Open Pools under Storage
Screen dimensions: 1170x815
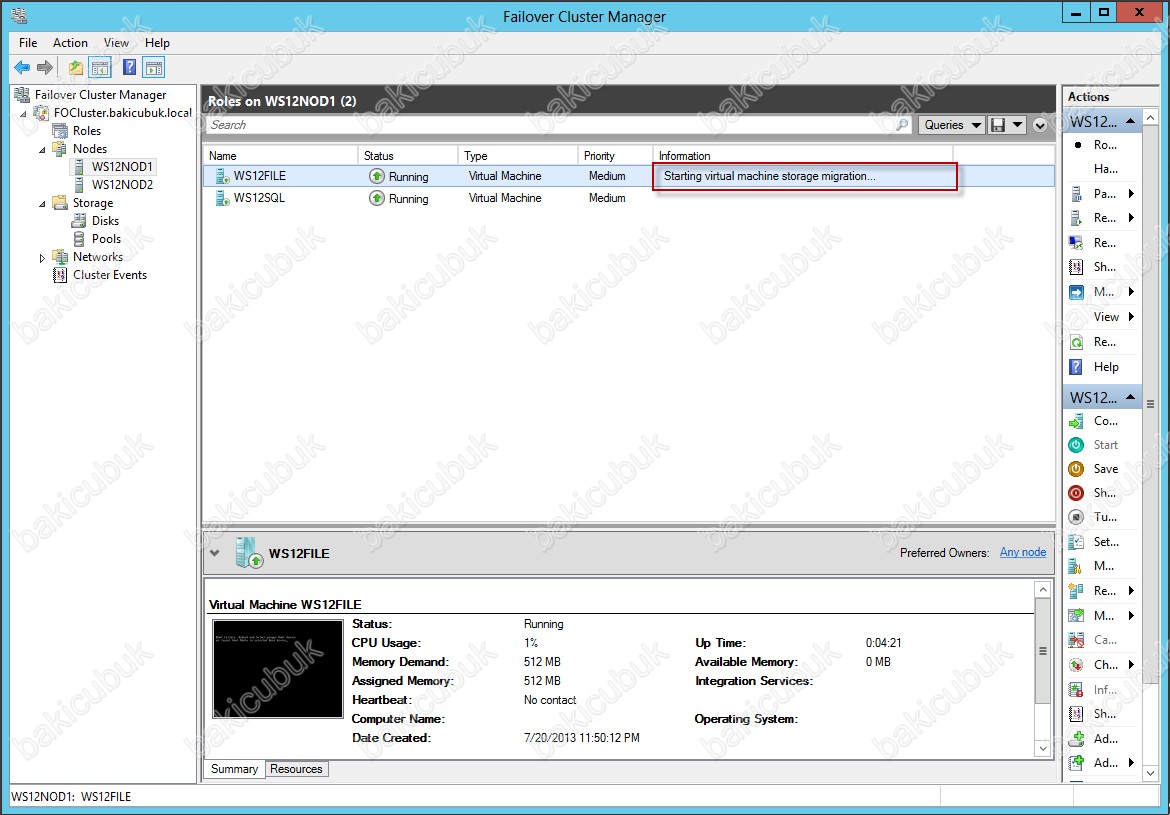tap(106, 239)
